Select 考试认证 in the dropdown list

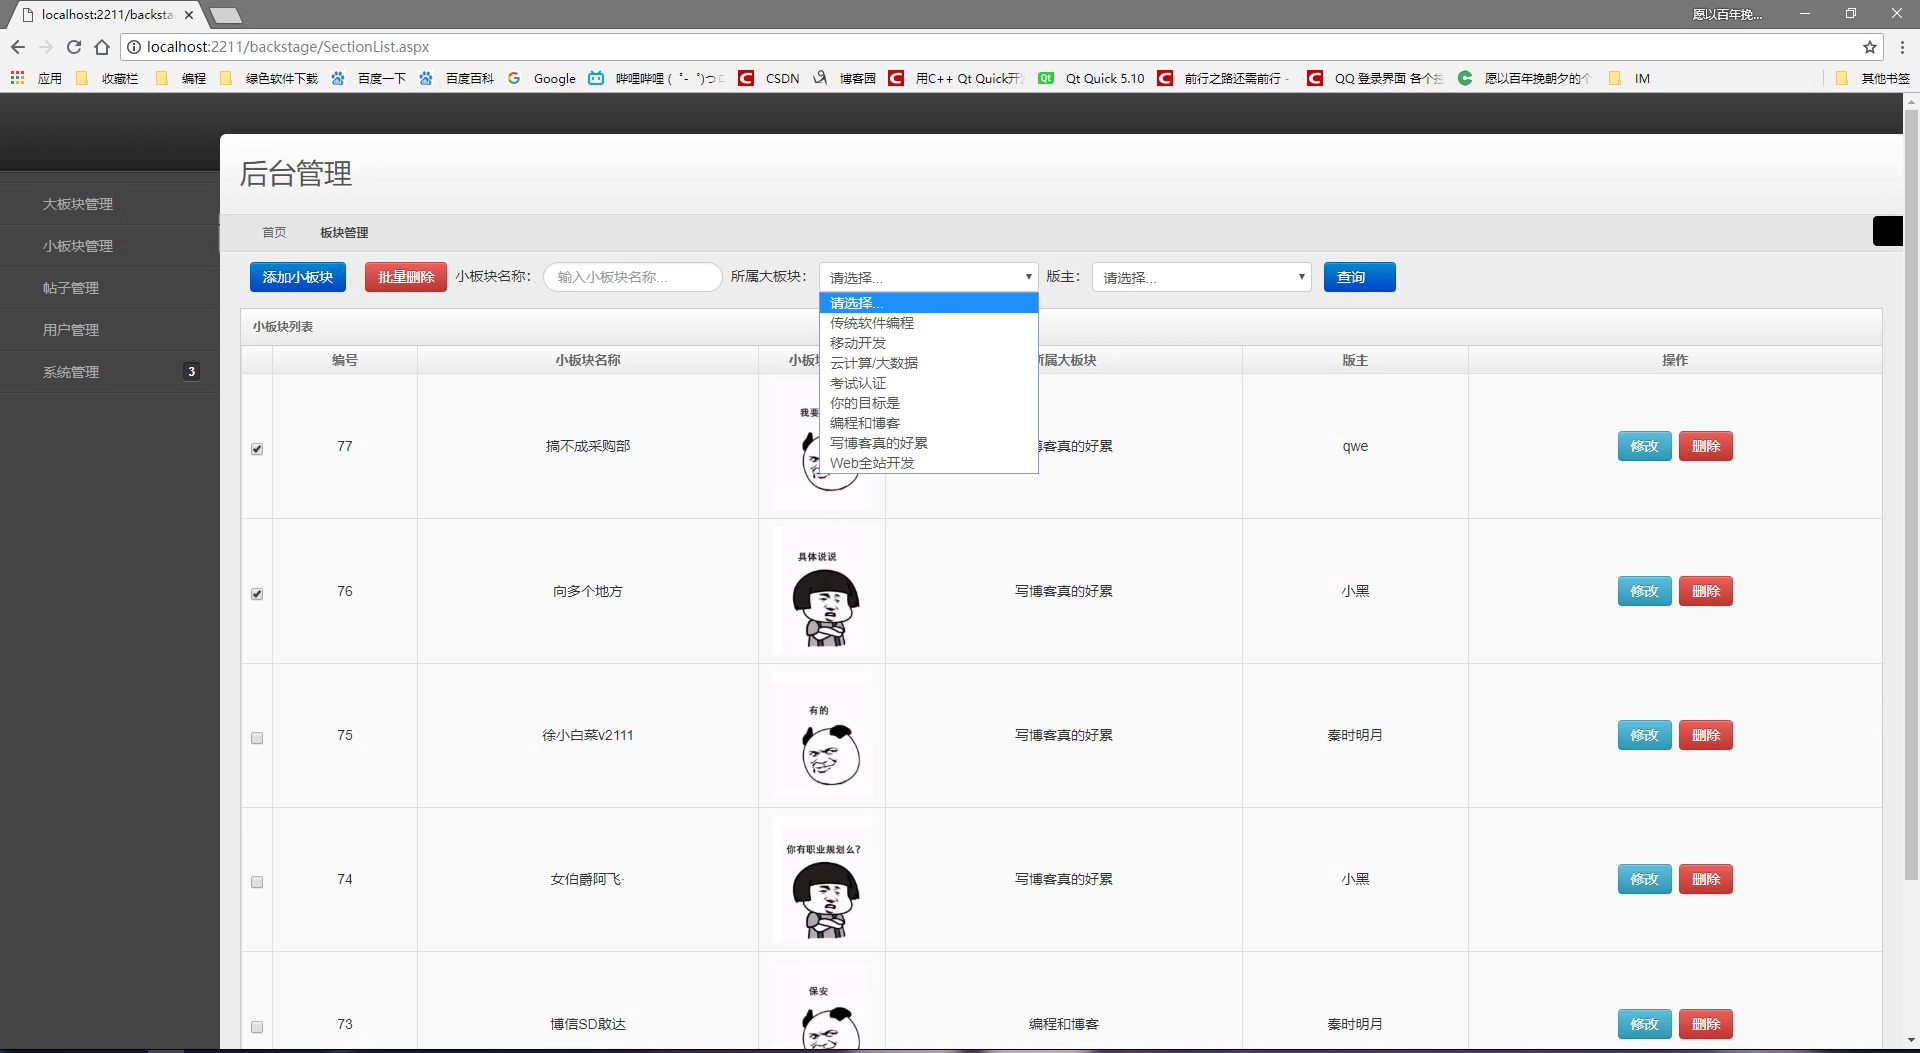point(929,383)
